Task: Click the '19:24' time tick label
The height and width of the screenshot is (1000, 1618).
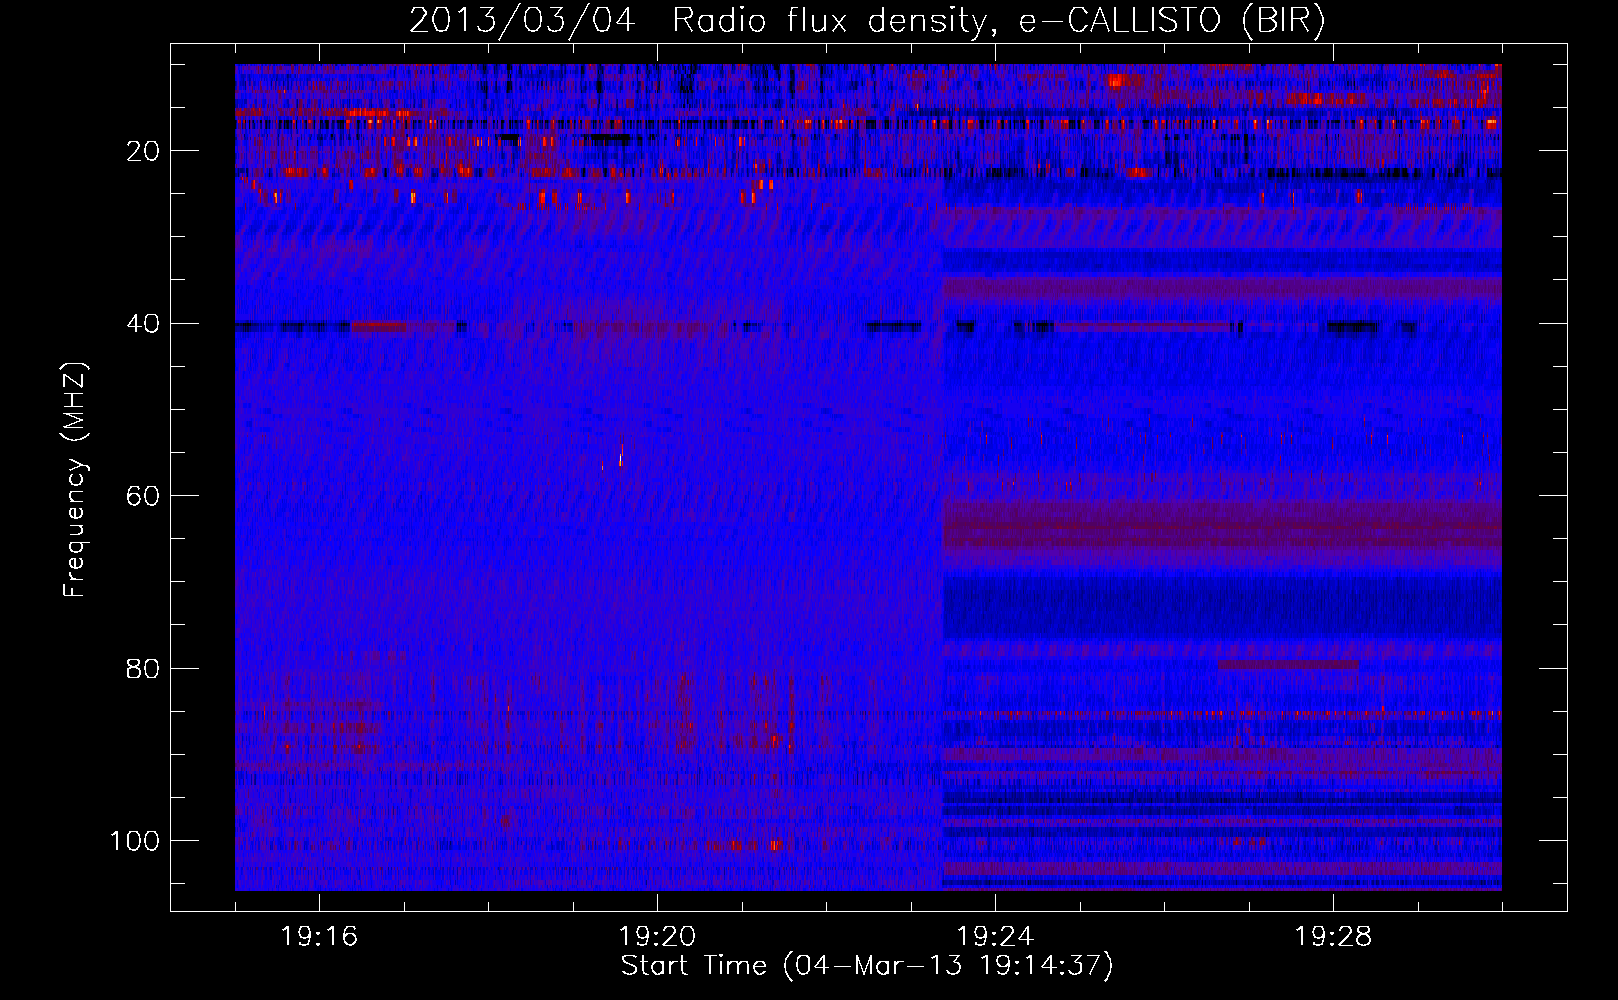Action: click(995, 937)
